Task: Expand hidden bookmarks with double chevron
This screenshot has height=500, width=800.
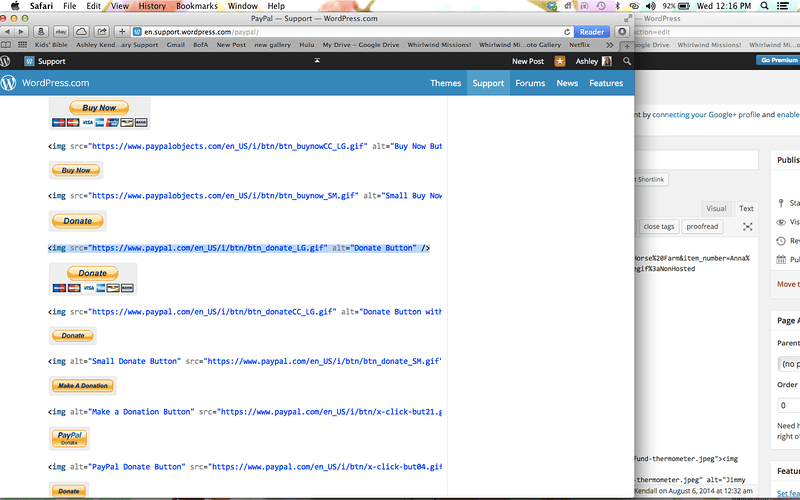Action: (x=609, y=45)
